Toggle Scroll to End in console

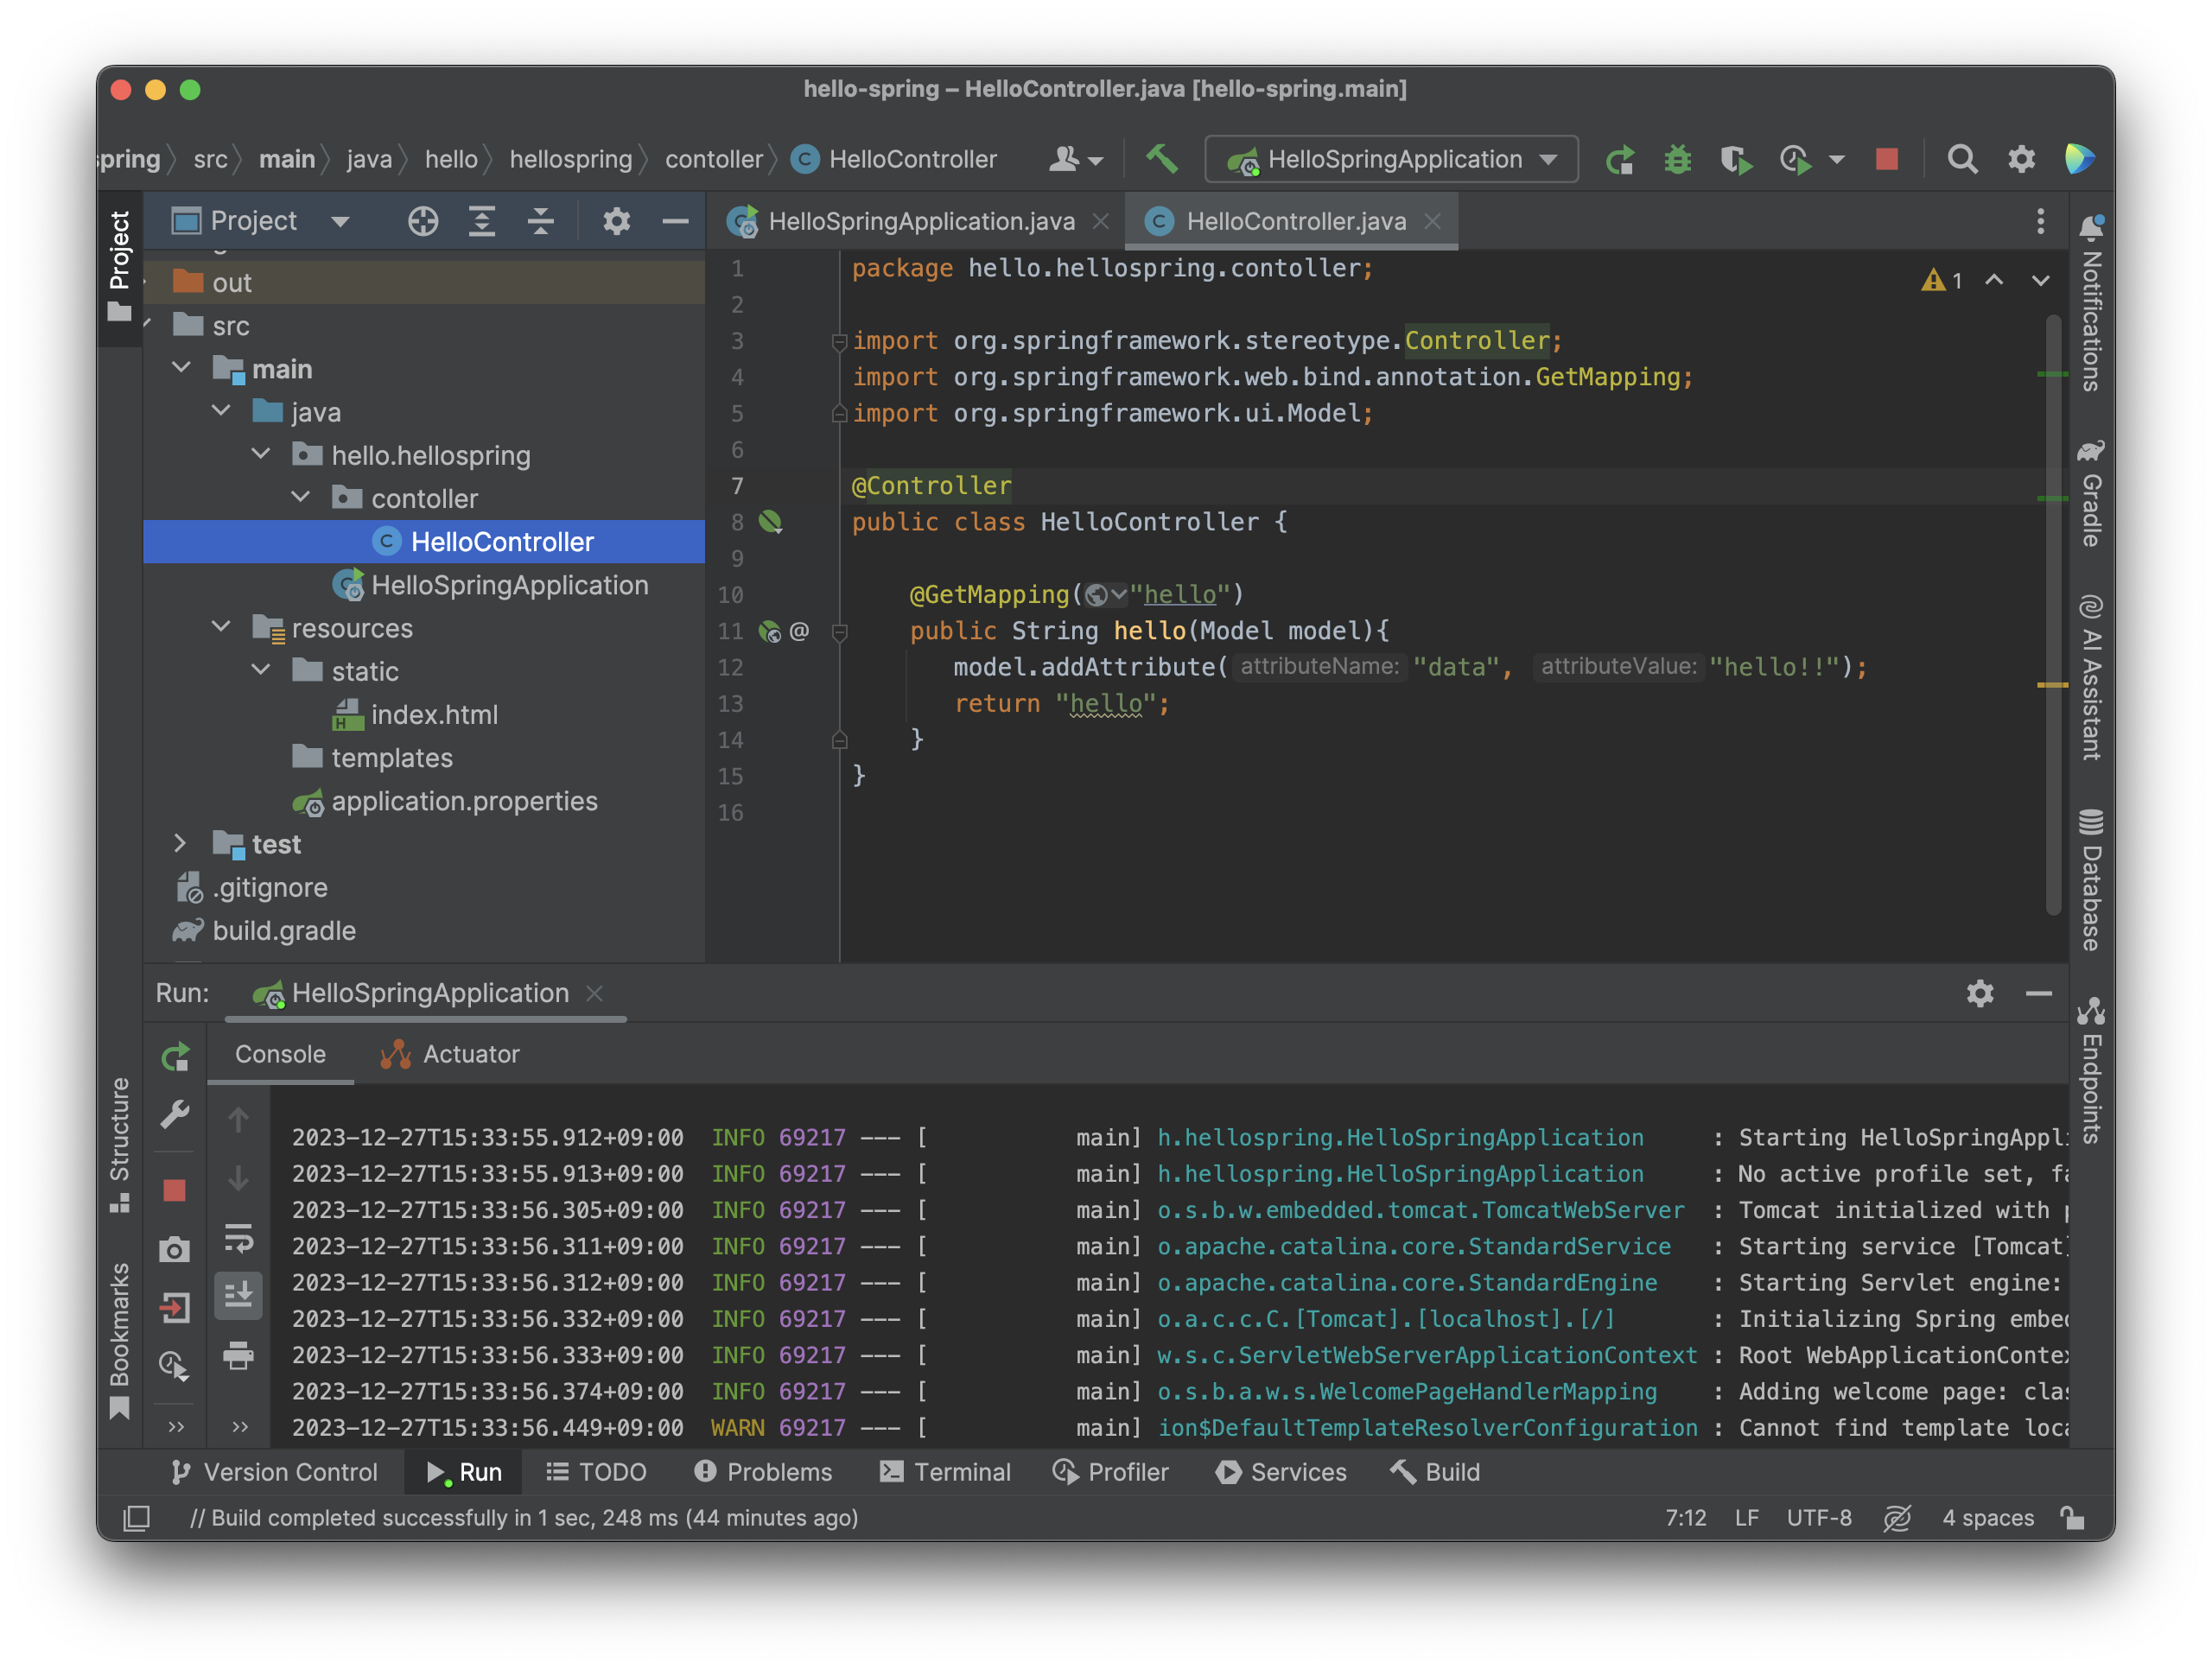pyautogui.click(x=238, y=1296)
